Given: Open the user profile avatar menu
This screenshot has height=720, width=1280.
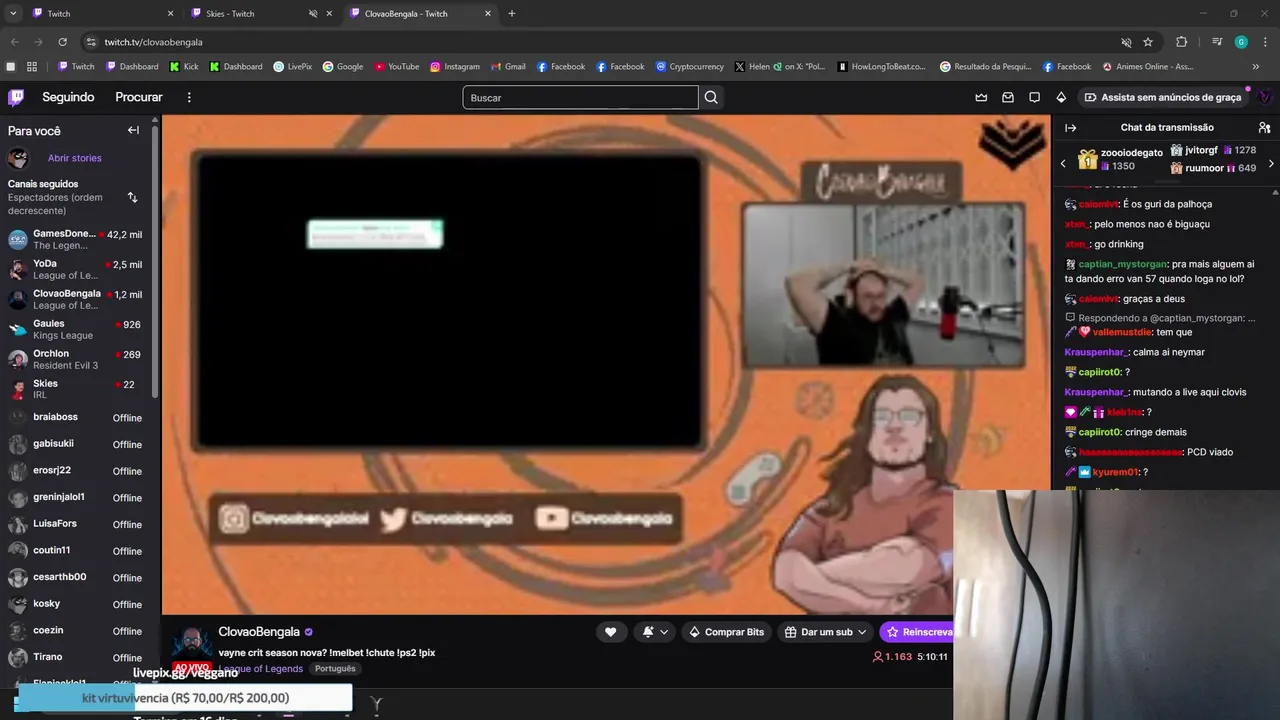Looking at the screenshot, I should click(x=1264, y=97).
